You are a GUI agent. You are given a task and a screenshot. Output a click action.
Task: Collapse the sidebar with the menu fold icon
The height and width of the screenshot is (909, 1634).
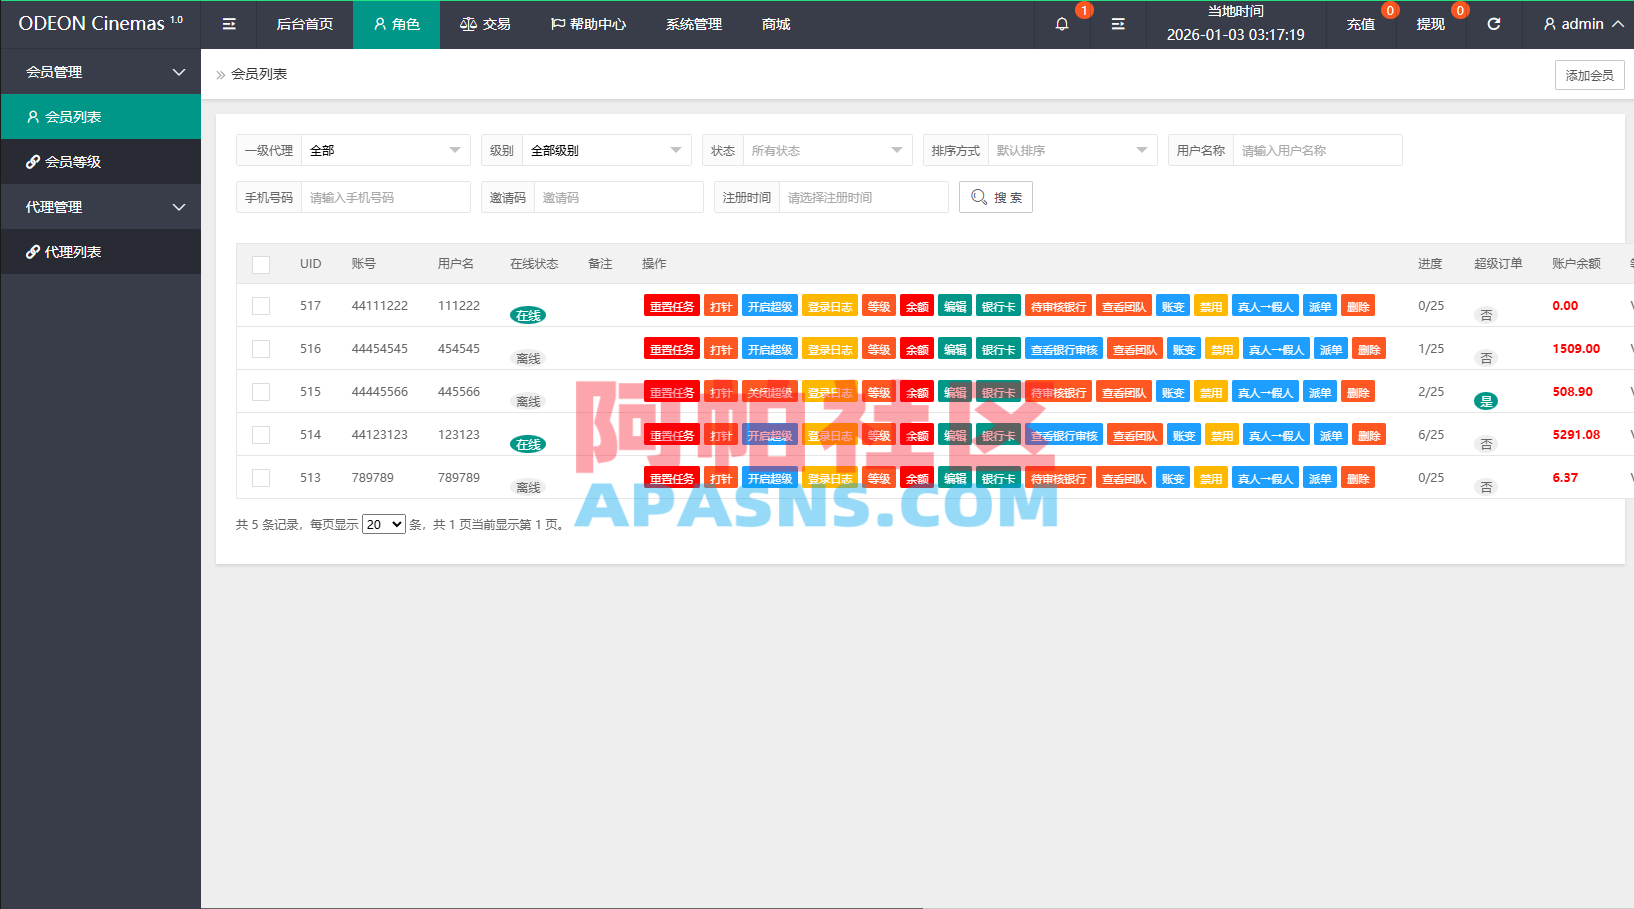tap(229, 24)
